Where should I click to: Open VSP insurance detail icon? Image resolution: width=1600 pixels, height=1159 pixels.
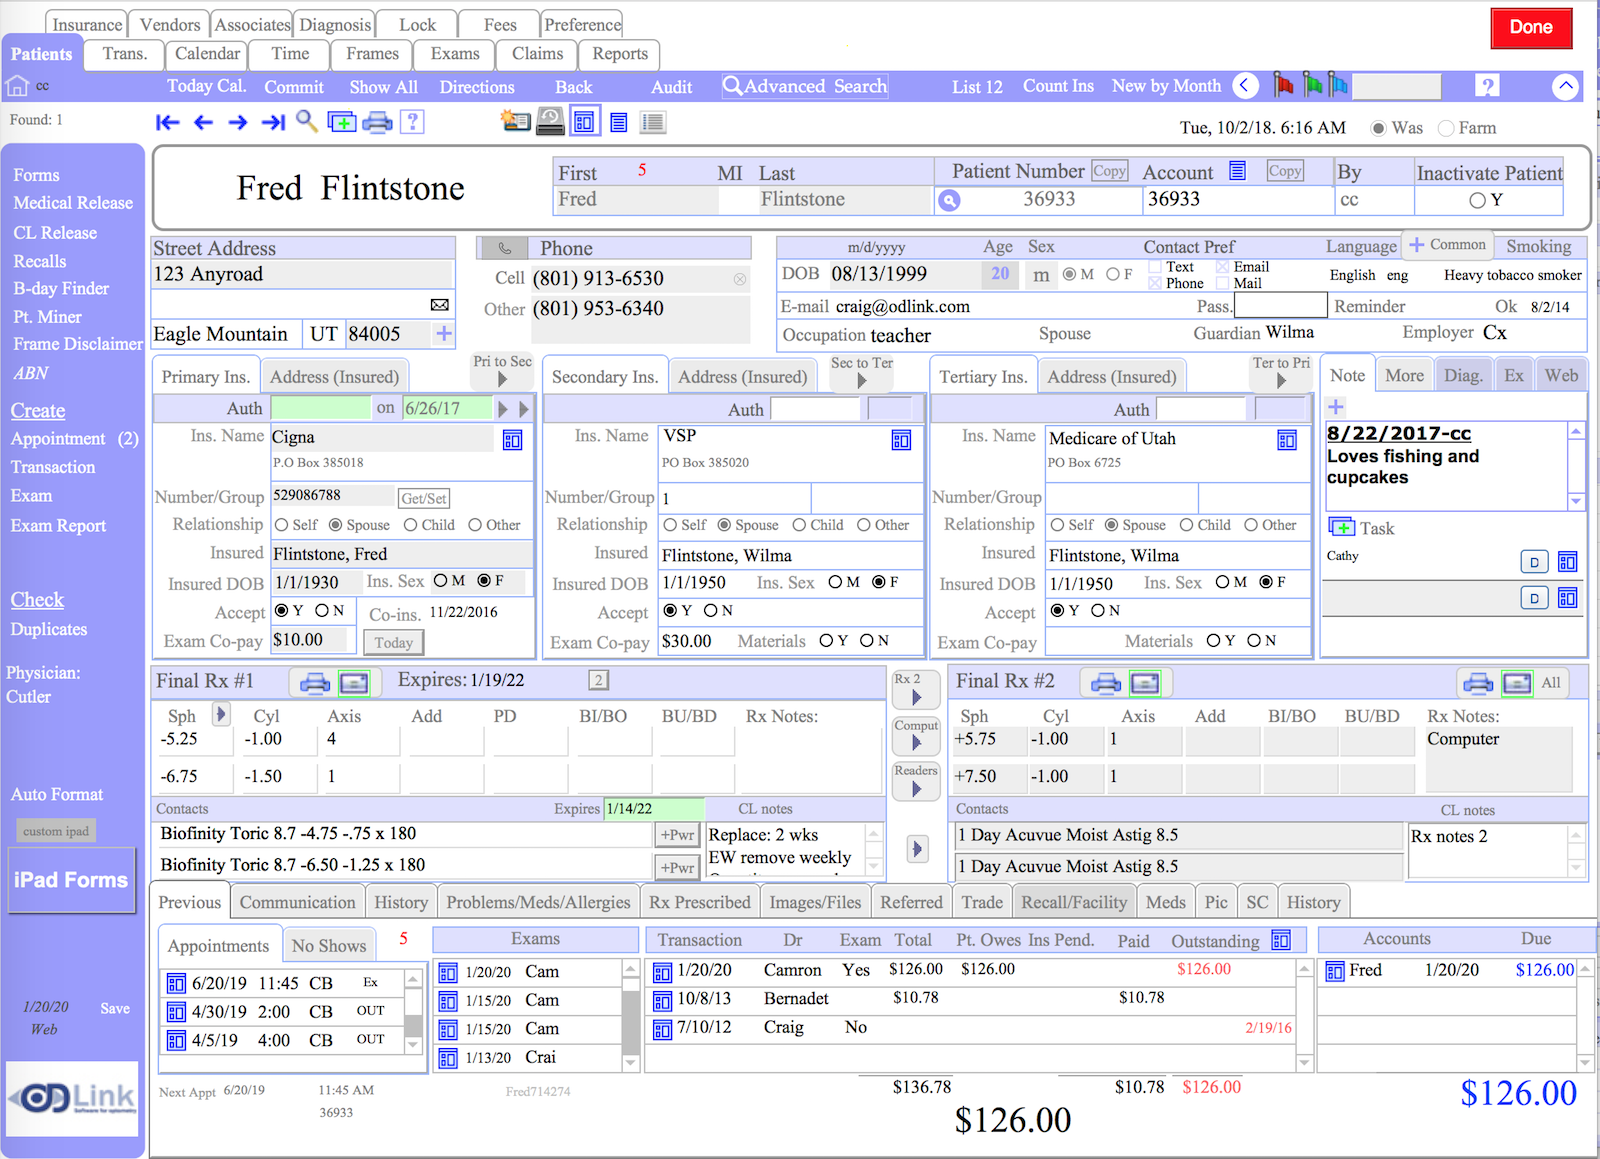click(901, 440)
